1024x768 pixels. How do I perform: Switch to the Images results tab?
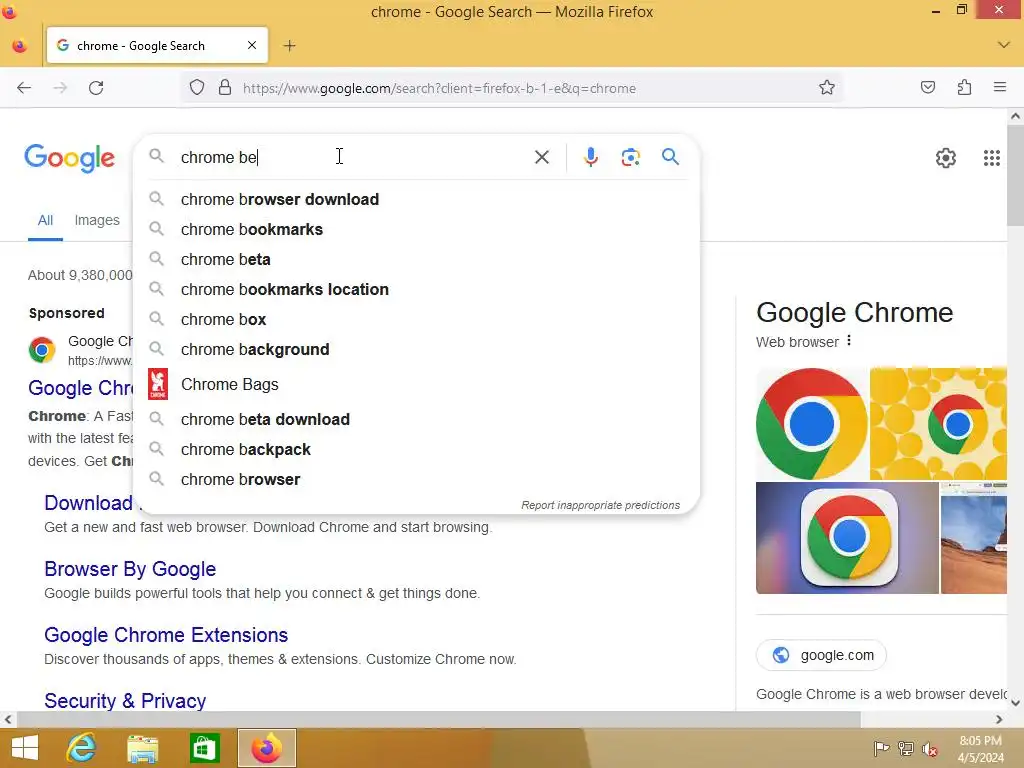point(97,221)
